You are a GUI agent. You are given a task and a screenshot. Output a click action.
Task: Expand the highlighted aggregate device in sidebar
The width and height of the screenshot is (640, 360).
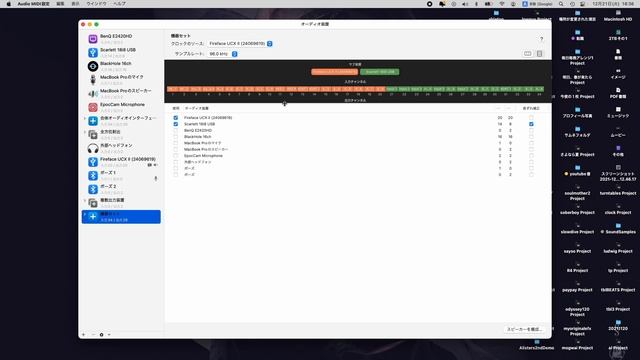click(x=85, y=214)
